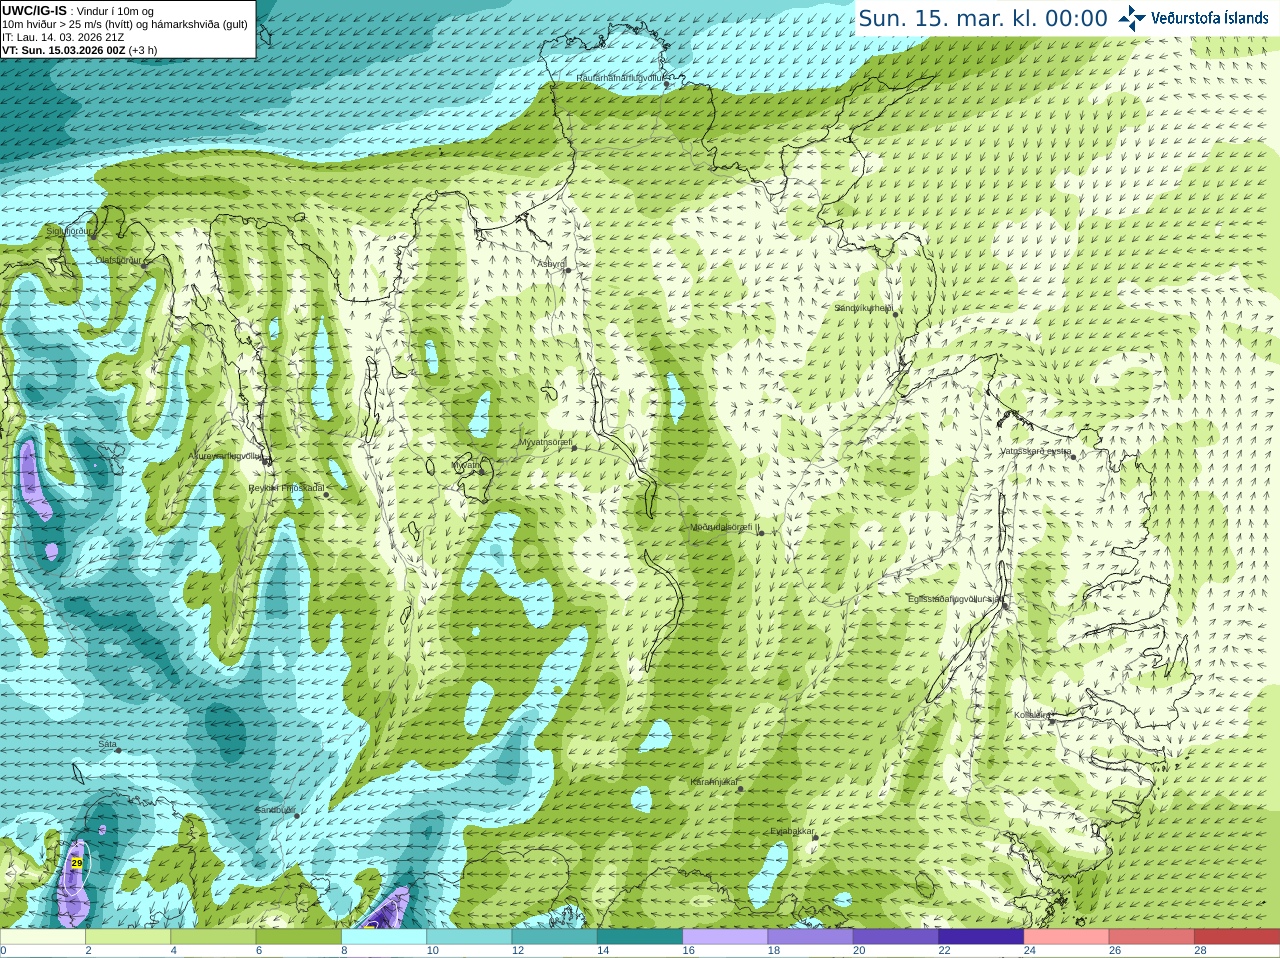Click the Ásbyrgi station dot
The height and width of the screenshot is (958, 1280).
point(568,270)
